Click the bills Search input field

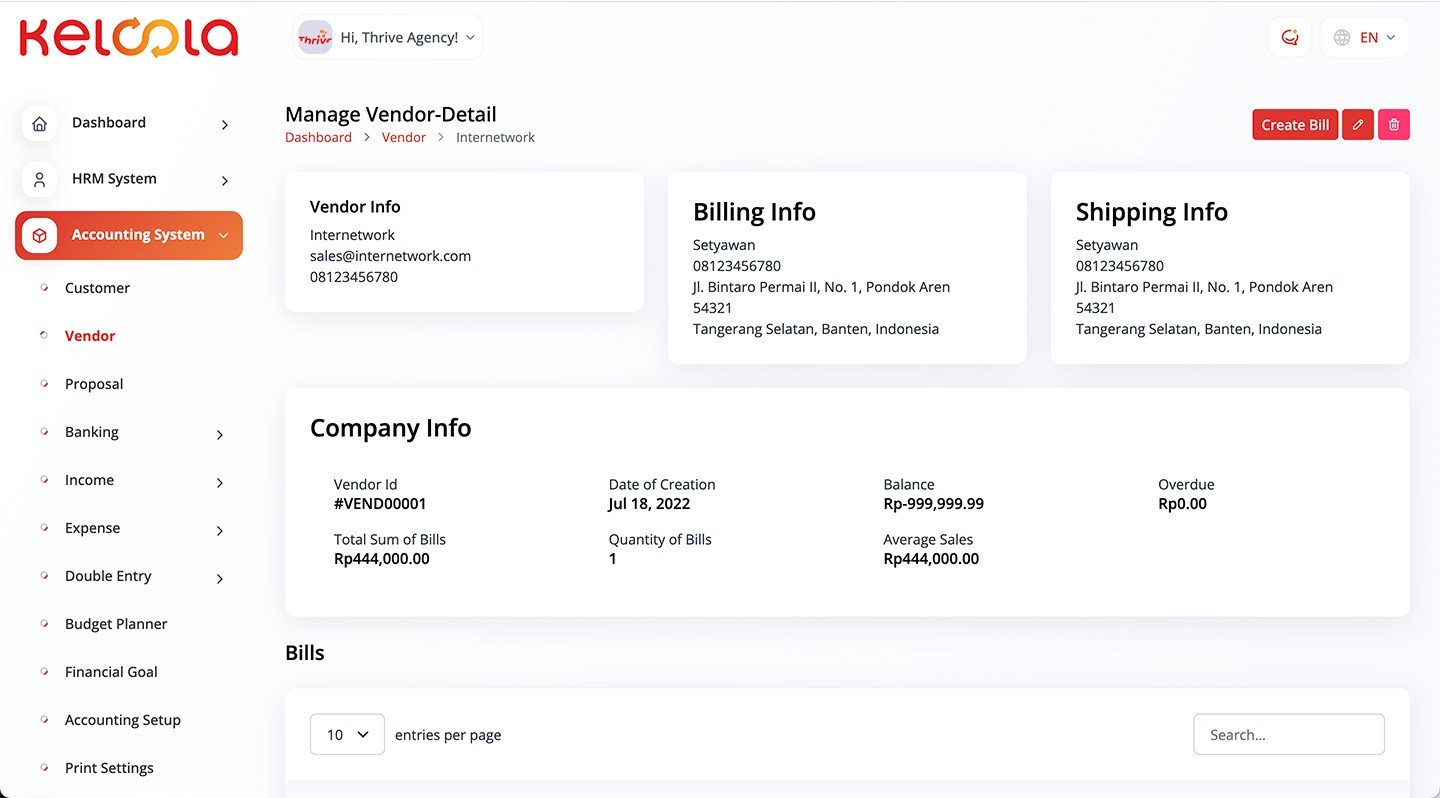(x=1288, y=735)
